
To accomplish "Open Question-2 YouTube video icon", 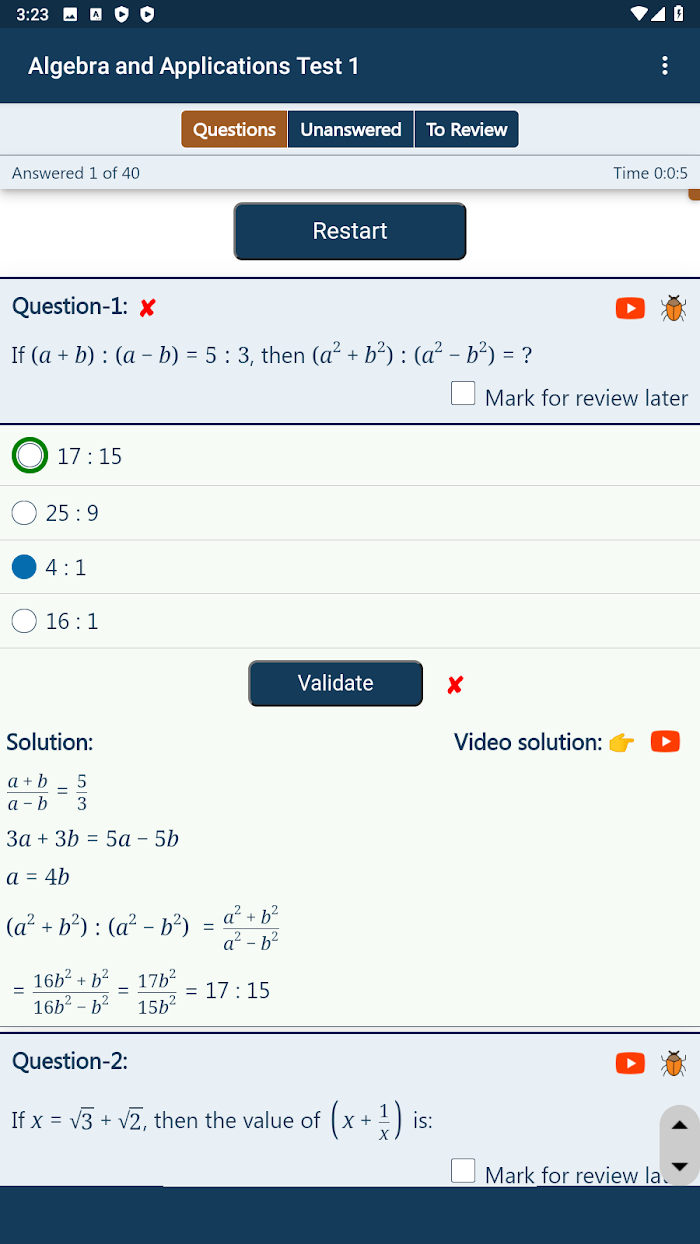I will (630, 1063).
